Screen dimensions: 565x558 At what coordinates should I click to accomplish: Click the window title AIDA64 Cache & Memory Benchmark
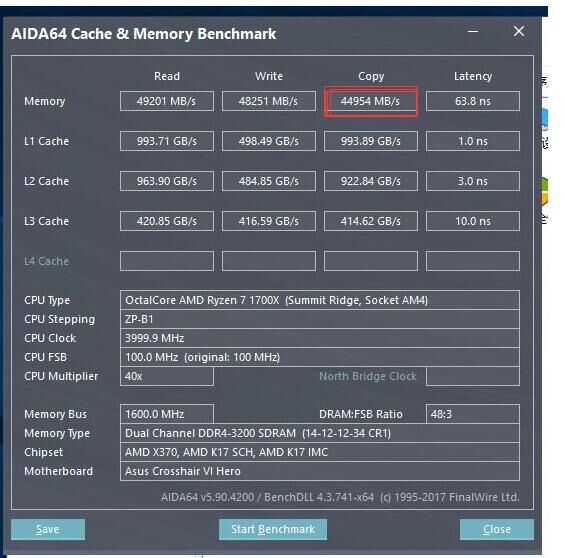click(143, 34)
